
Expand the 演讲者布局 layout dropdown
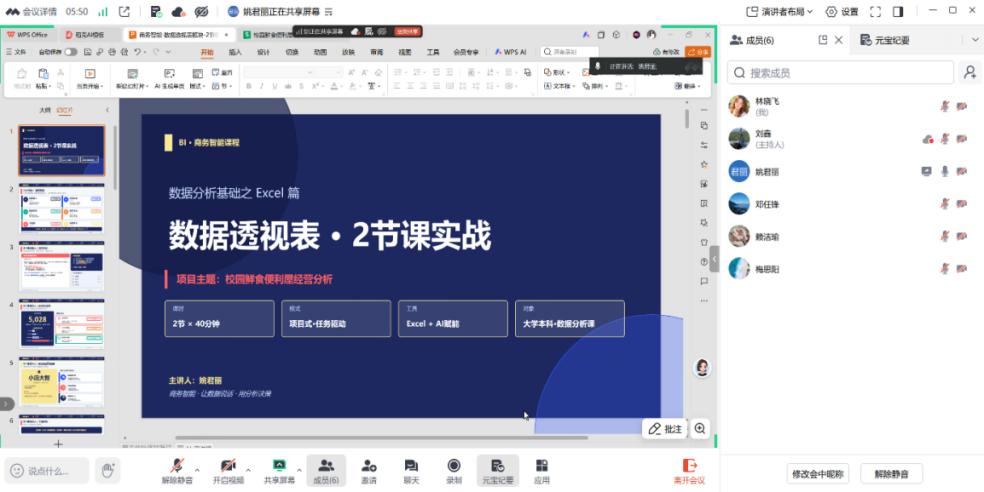[779, 11]
